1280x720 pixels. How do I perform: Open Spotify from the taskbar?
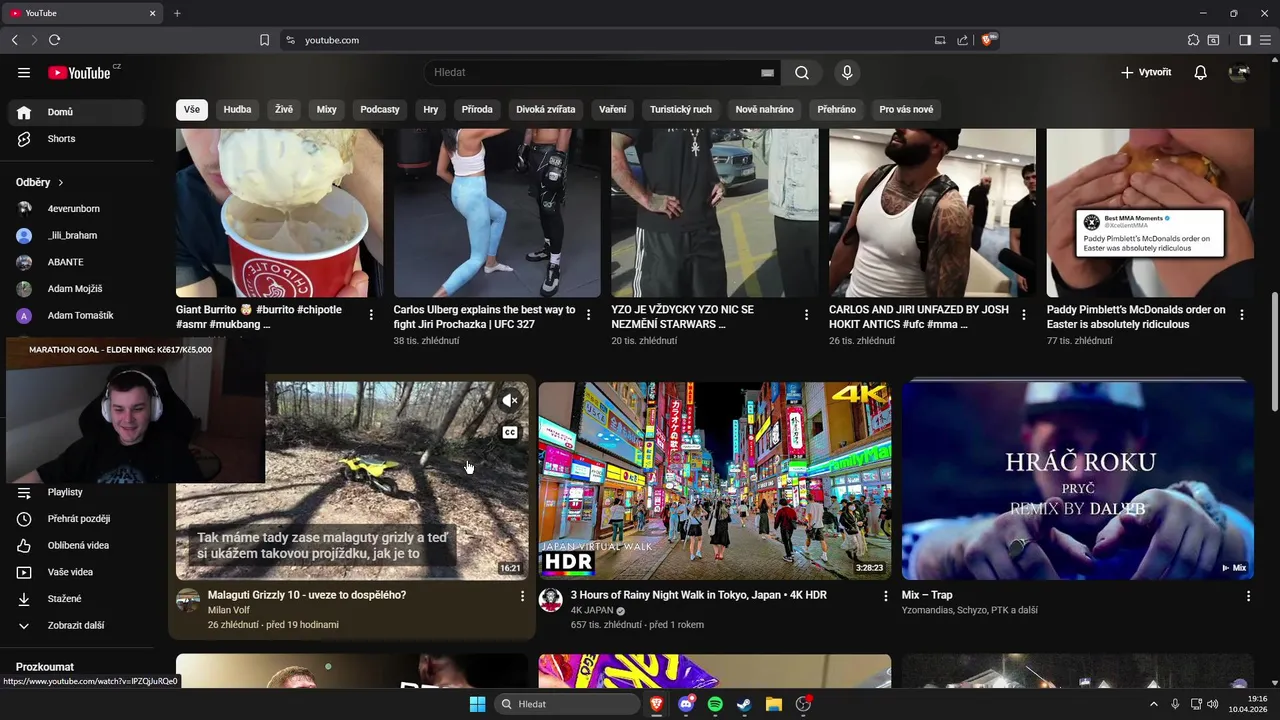(715, 704)
